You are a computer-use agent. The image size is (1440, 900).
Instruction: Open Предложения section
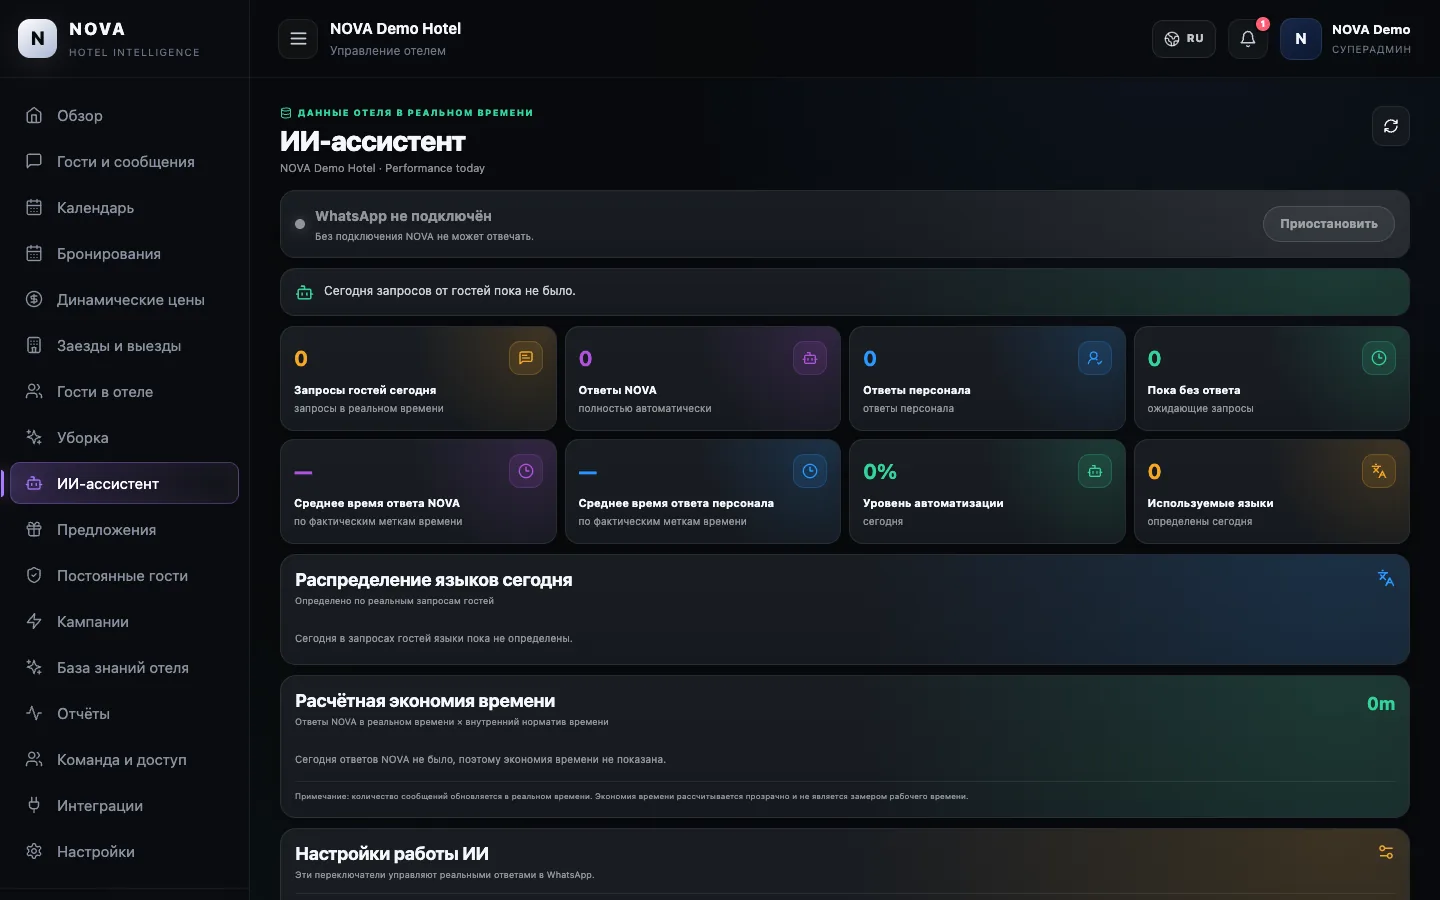pos(124,530)
